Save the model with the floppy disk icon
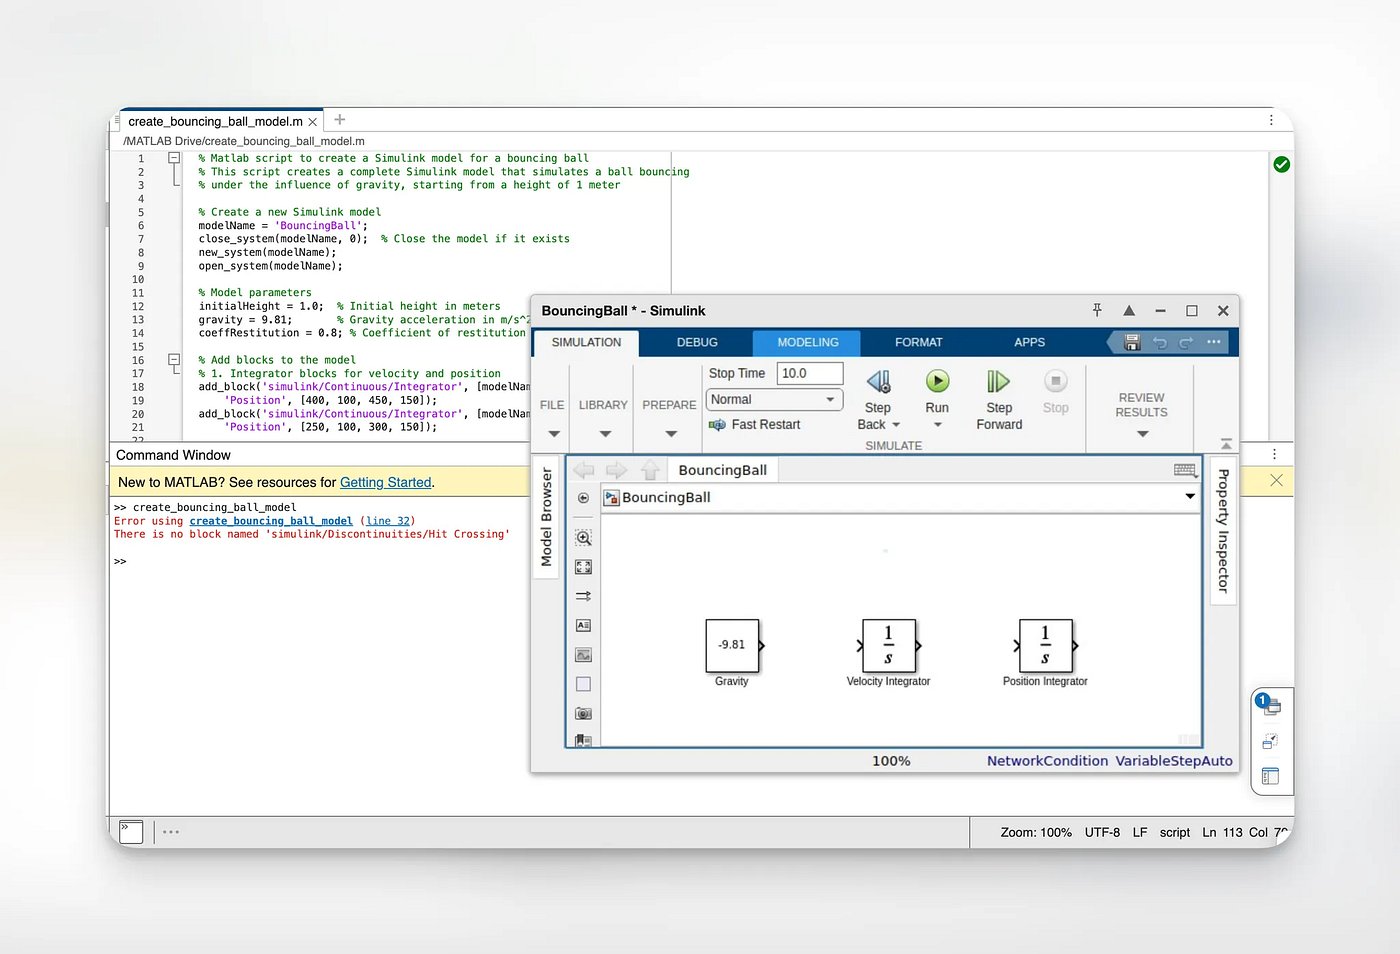 1132,342
